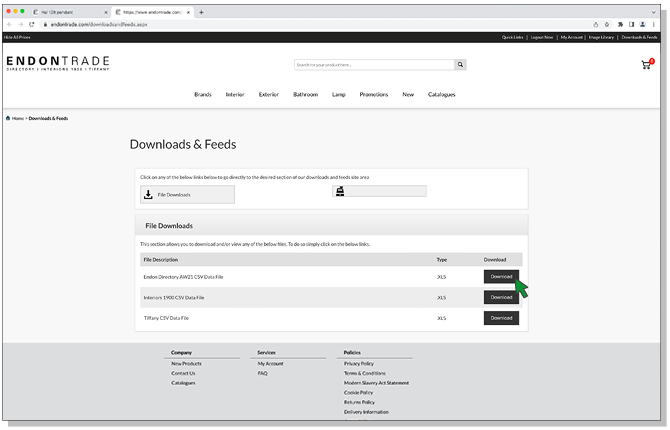Open the Exterior menu
Viewport: 670px width, 430px height.
coord(269,94)
